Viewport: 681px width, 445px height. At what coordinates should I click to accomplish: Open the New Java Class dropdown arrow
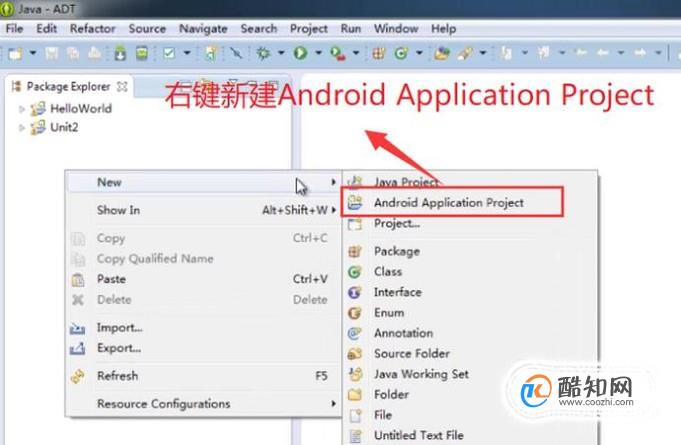coord(419,53)
